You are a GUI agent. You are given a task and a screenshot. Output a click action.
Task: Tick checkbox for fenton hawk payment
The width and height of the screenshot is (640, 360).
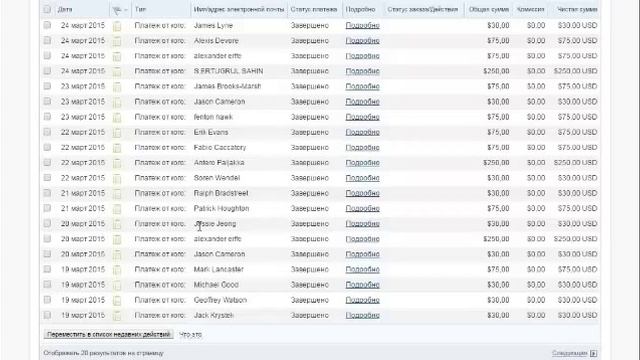point(47,116)
